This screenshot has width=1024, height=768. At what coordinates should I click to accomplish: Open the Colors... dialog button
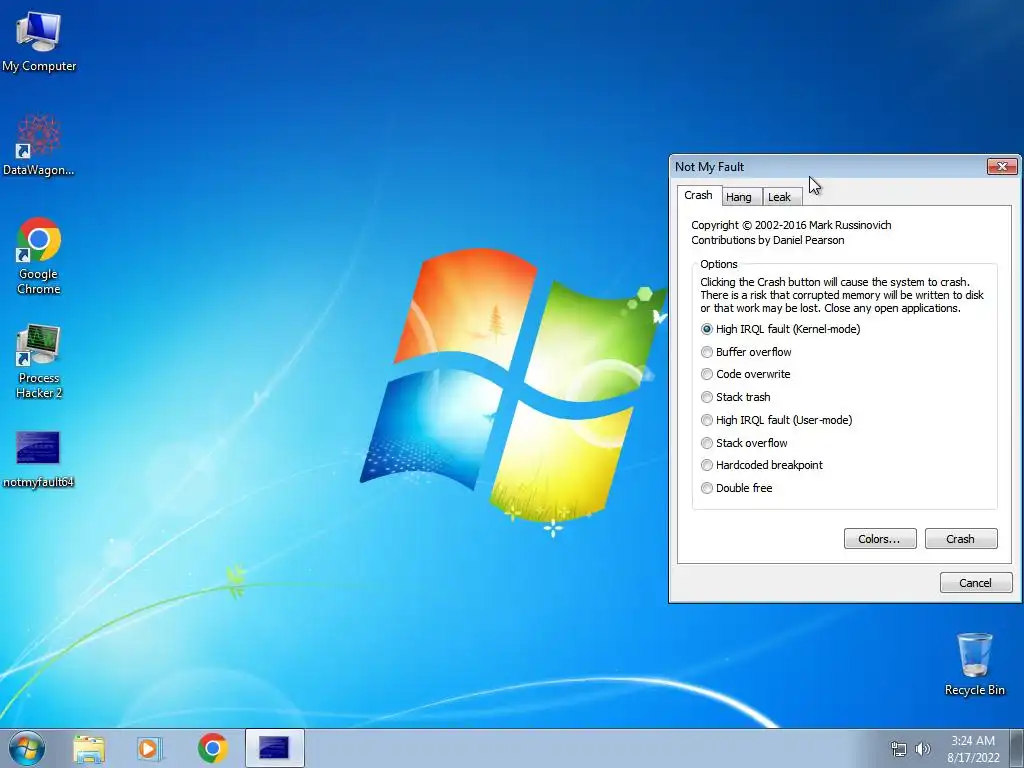click(880, 539)
